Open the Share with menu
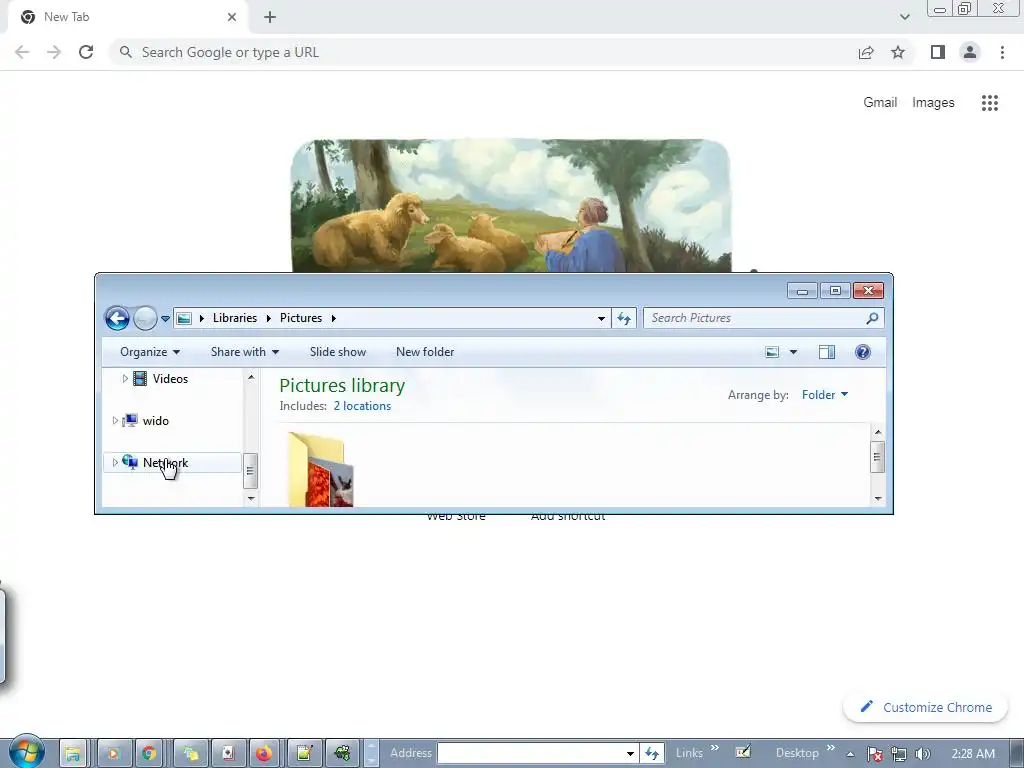 (x=245, y=352)
